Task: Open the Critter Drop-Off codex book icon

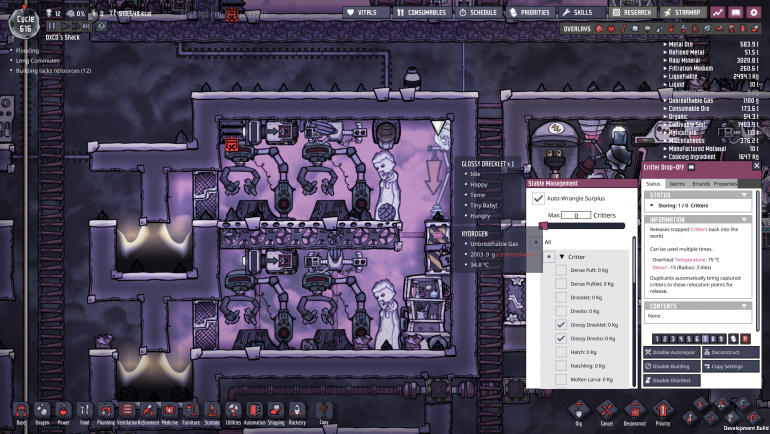Action: point(691,167)
